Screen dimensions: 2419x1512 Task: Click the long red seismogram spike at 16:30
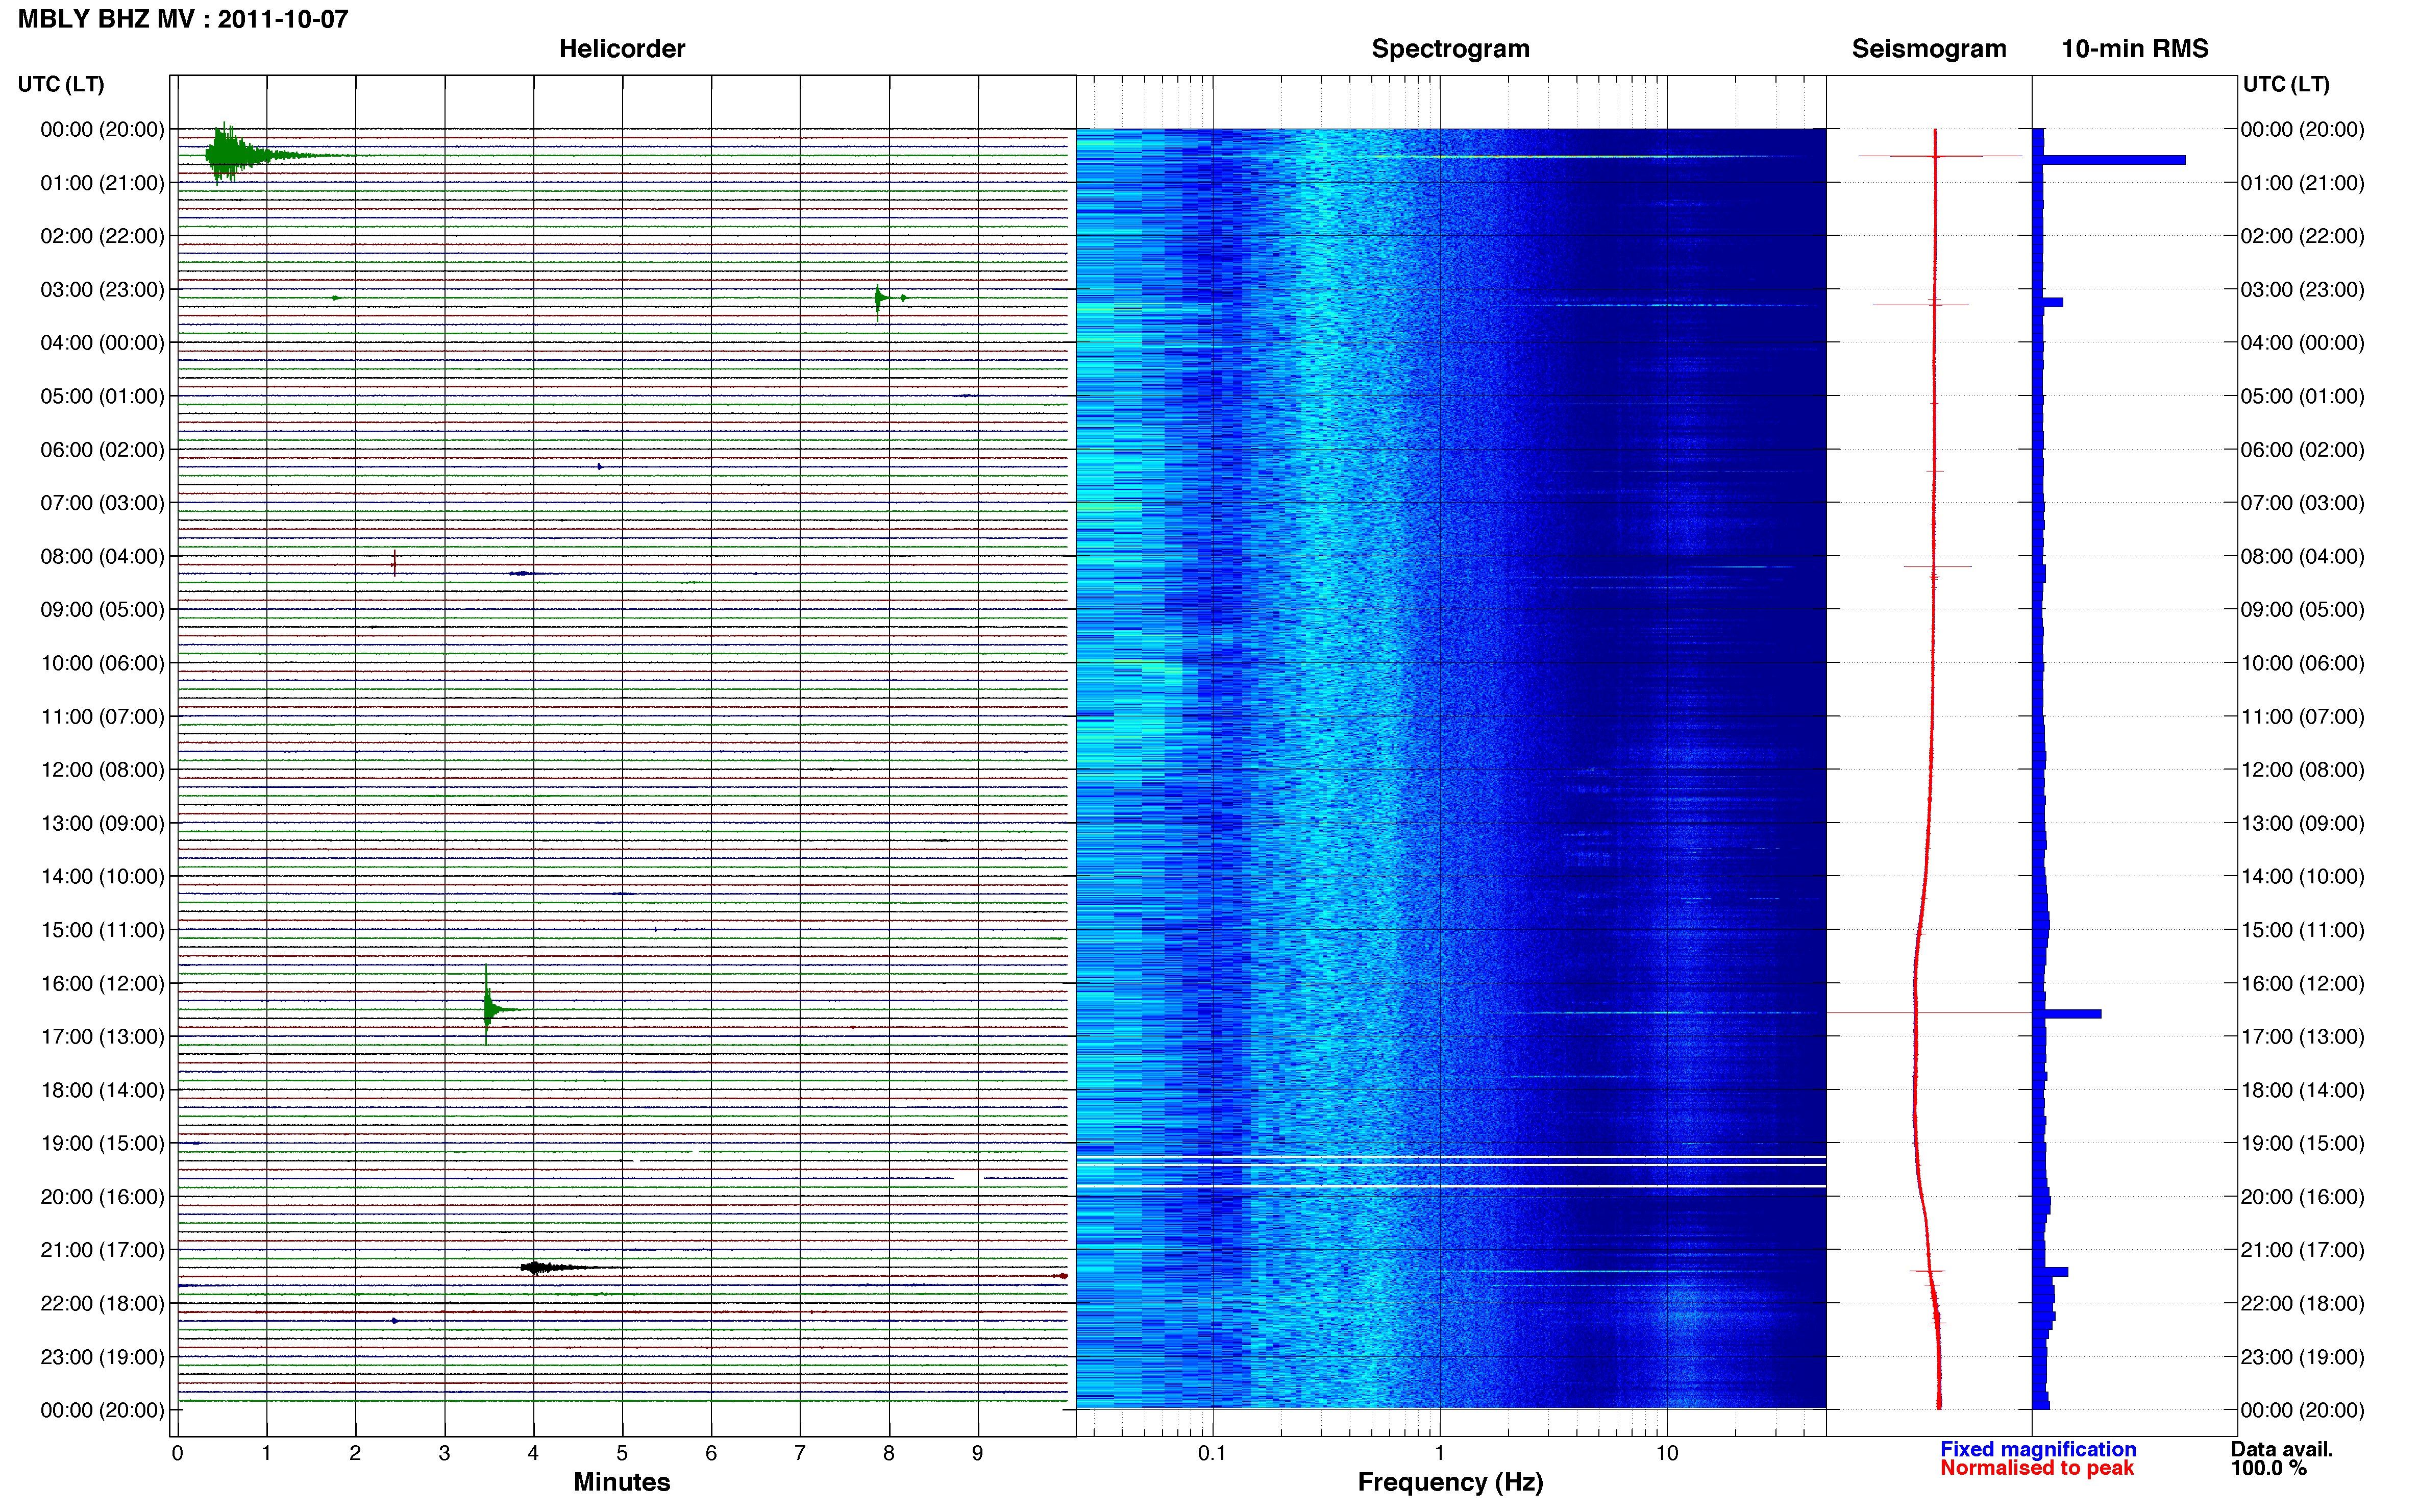pyautogui.click(x=1928, y=1013)
